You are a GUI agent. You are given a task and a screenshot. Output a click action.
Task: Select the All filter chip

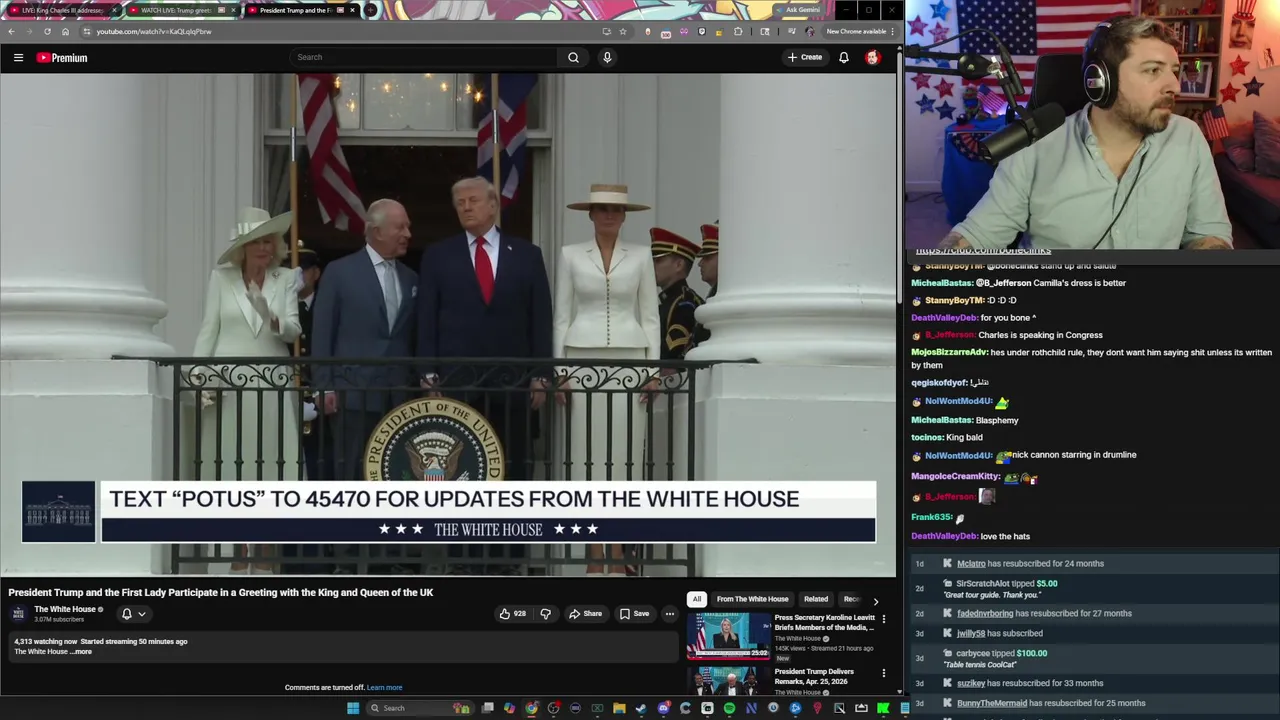click(x=697, y=599)
